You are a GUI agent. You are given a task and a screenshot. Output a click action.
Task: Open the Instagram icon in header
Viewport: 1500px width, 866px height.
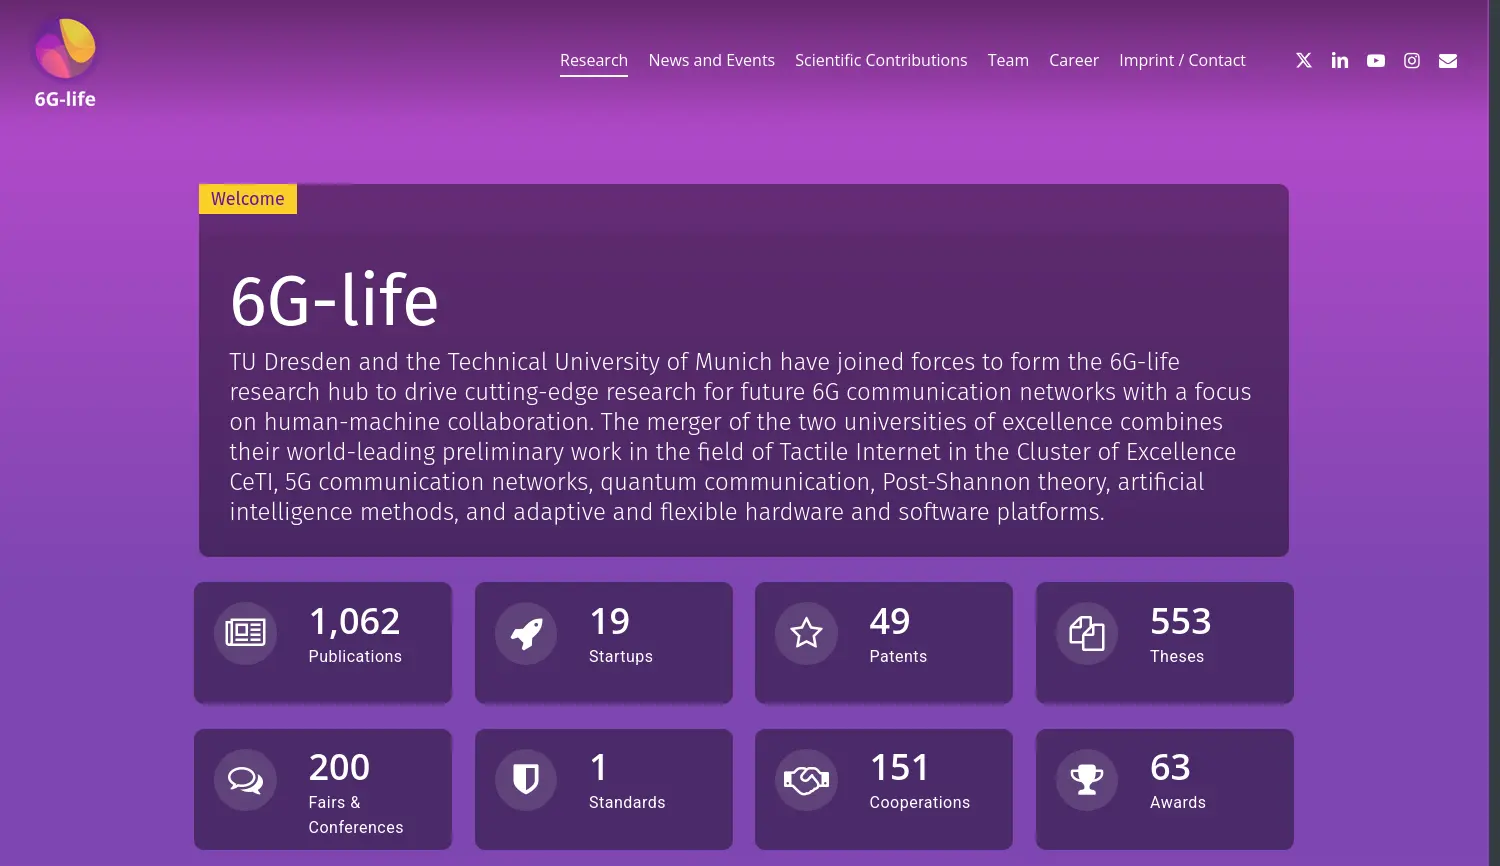(x=1412, y=61)
